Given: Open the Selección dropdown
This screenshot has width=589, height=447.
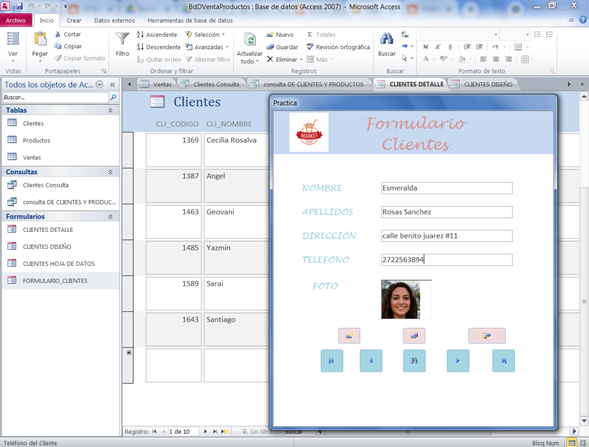Looking at the screenshot, I should [x=205, y=35].
